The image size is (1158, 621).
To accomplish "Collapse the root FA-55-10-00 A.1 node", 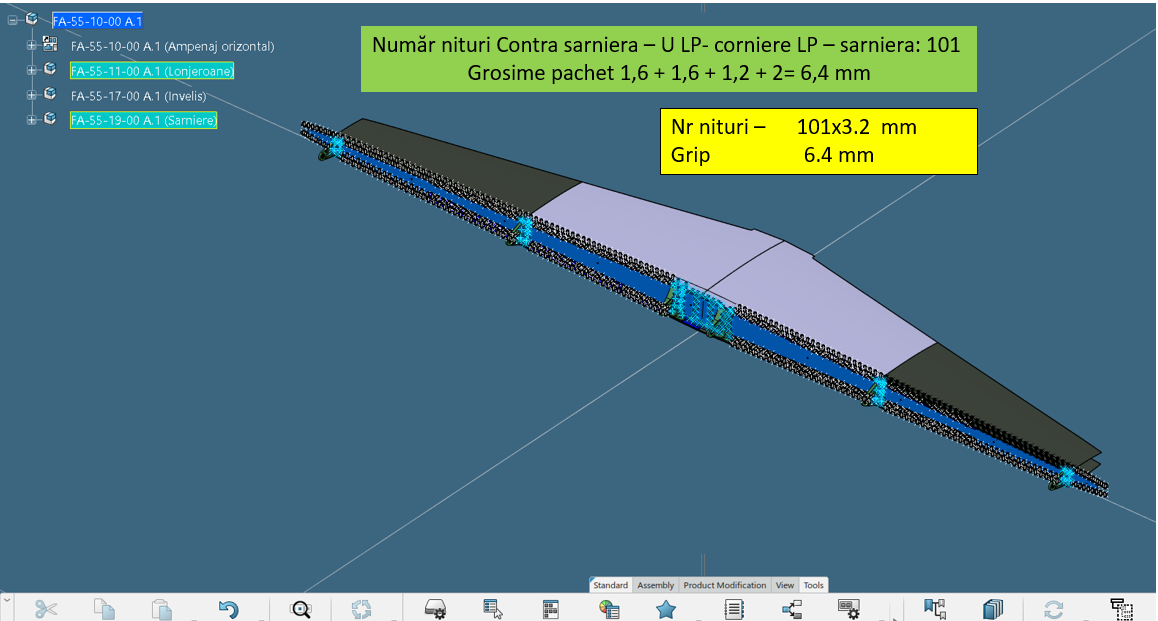I will [x=13, y=20].
